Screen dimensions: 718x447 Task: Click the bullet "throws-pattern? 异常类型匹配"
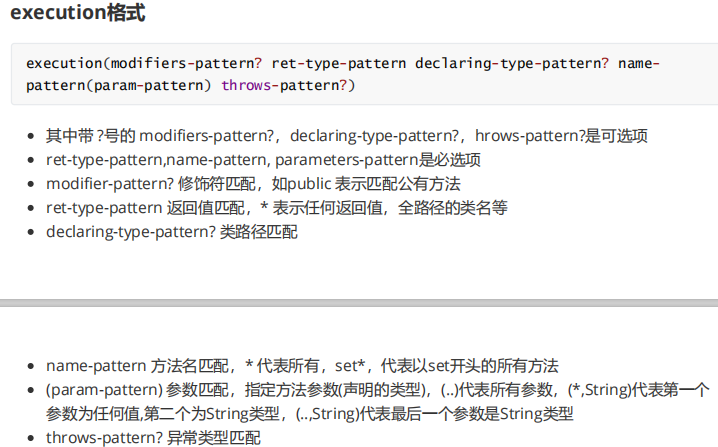pos(153,438)
